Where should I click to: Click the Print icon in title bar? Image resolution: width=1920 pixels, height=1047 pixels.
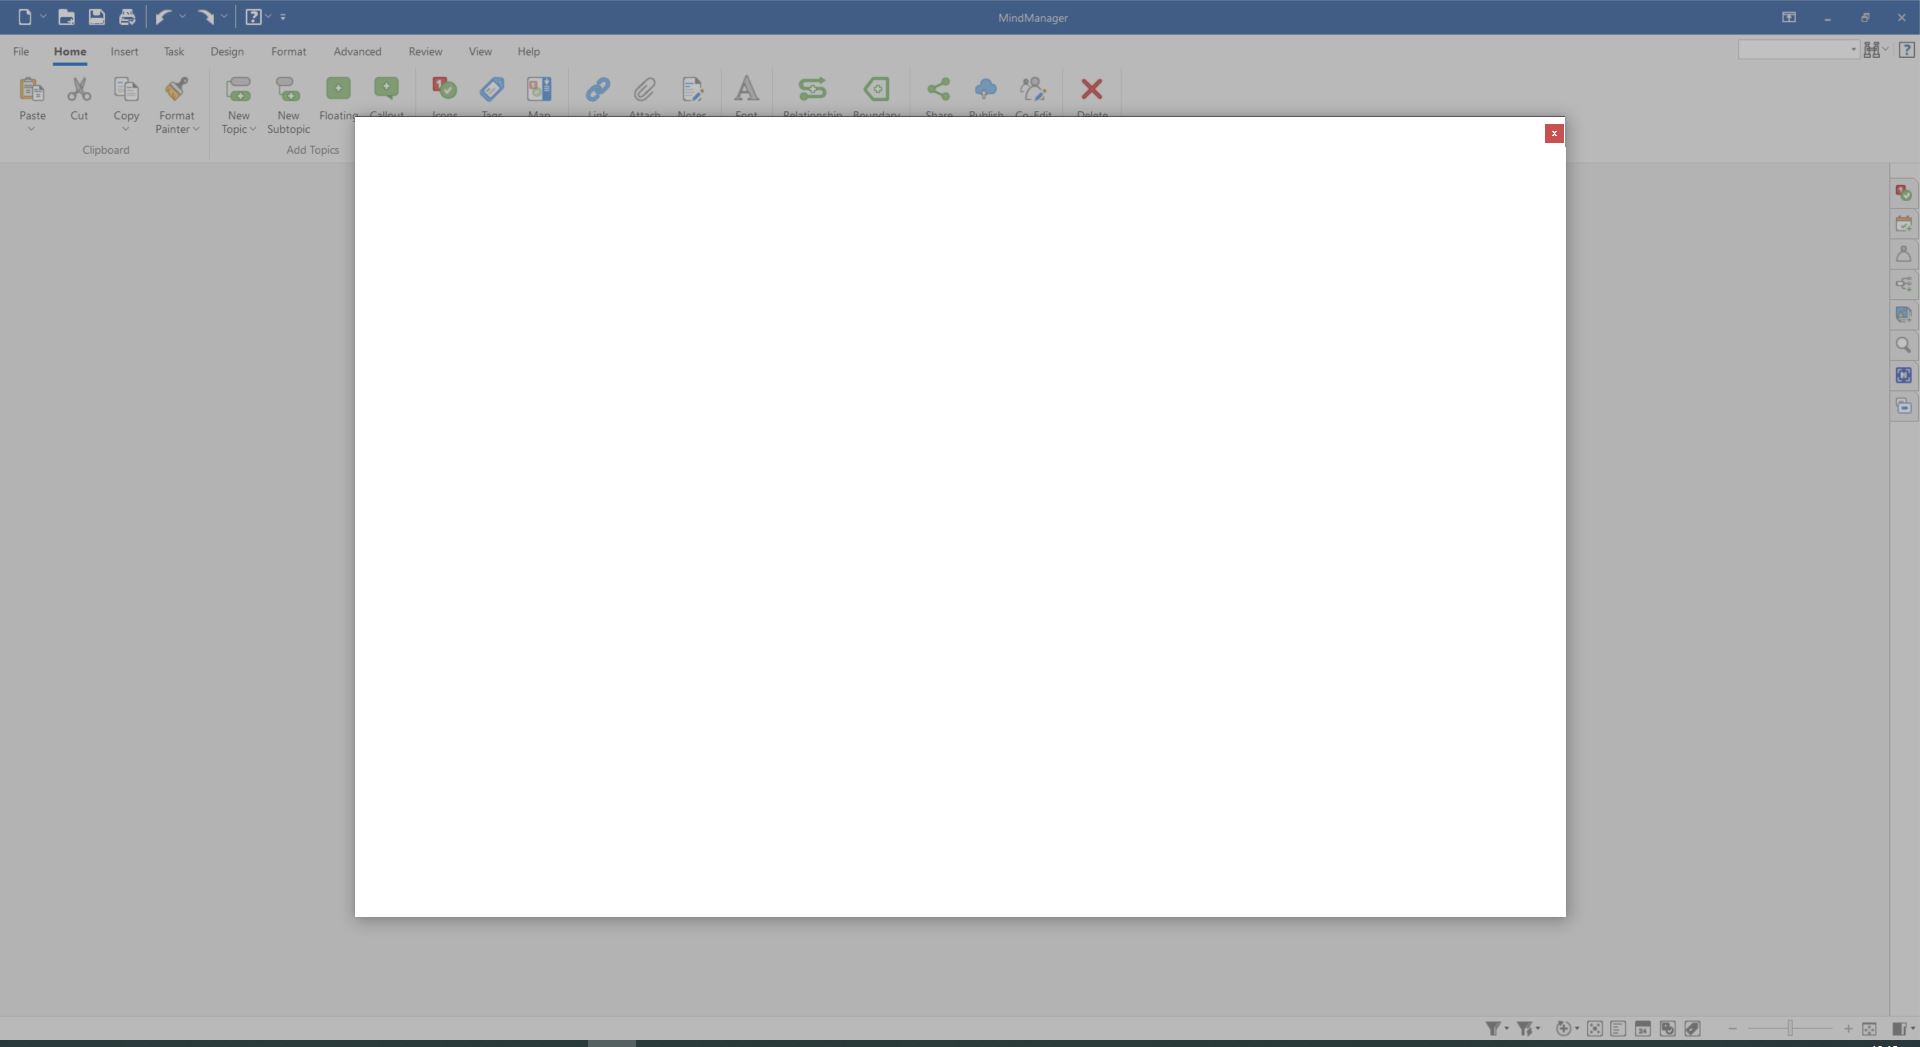(127, 17)
